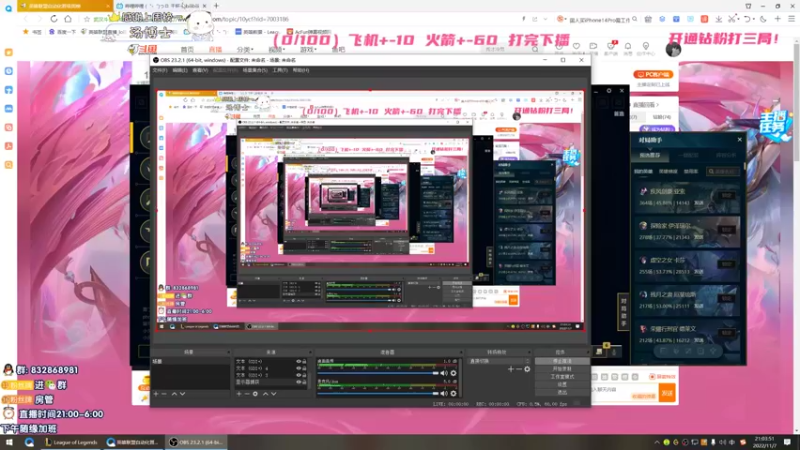
Task: Toggle visibility of third 文本 (GDI+) source
Action: [x=298, y=375]
